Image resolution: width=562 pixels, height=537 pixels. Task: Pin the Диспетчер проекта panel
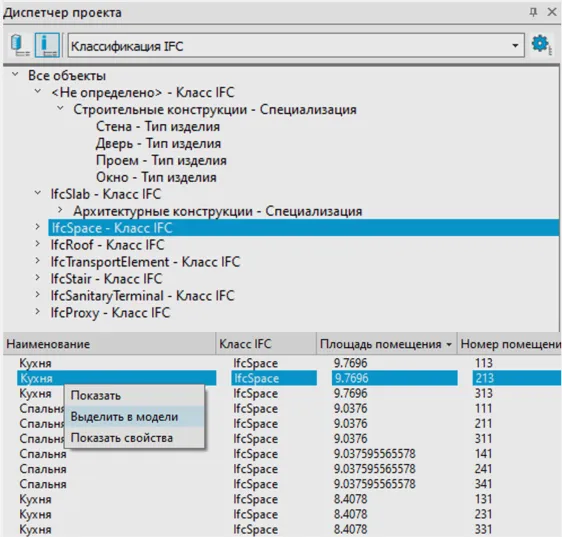(x=533, y=13)
